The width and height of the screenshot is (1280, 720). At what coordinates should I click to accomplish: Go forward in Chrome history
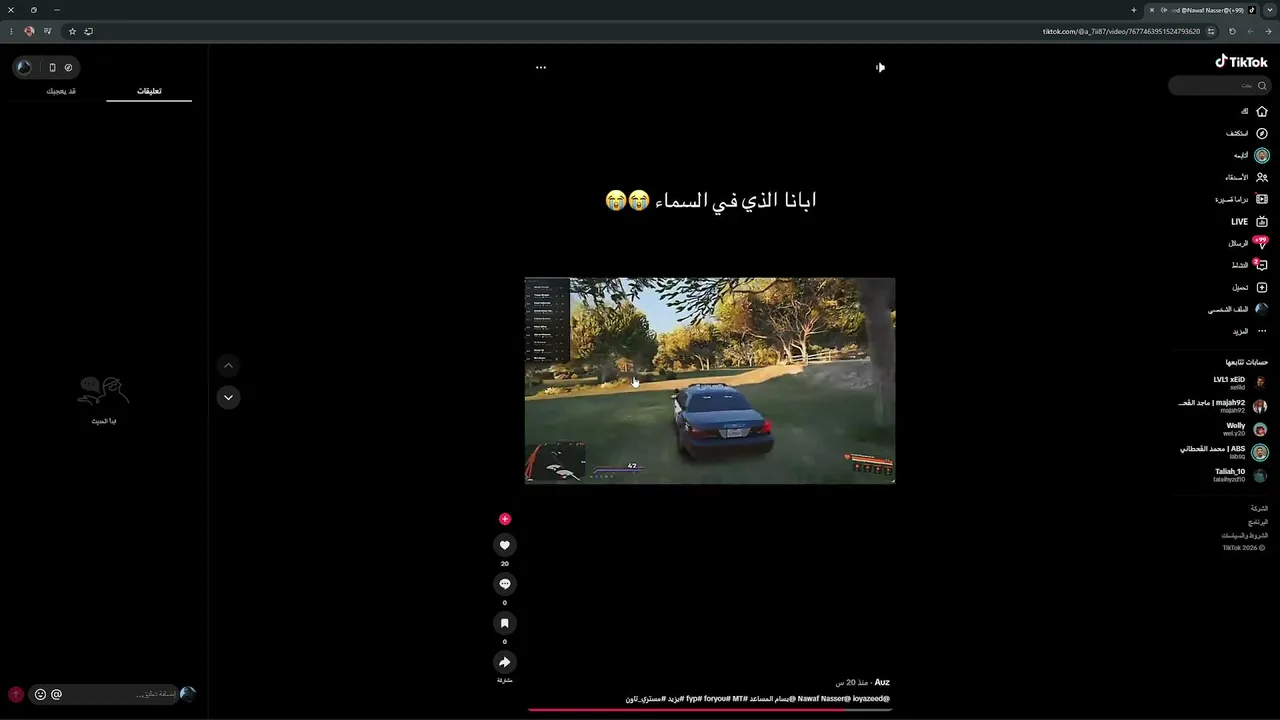(1250, 31)
